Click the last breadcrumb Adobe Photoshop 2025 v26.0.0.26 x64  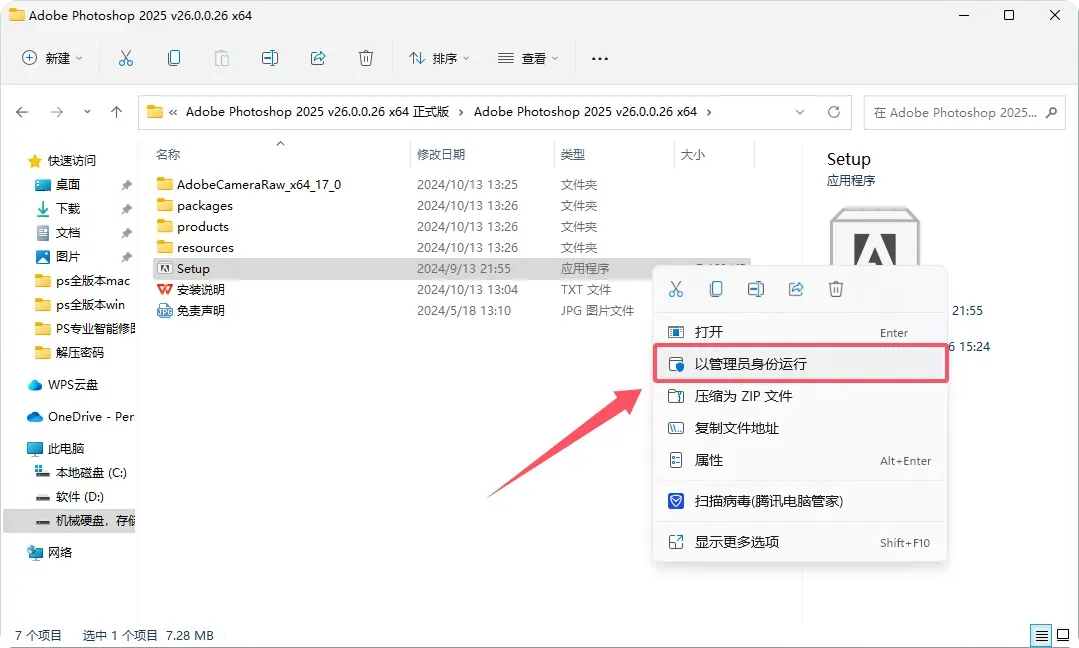586,111
